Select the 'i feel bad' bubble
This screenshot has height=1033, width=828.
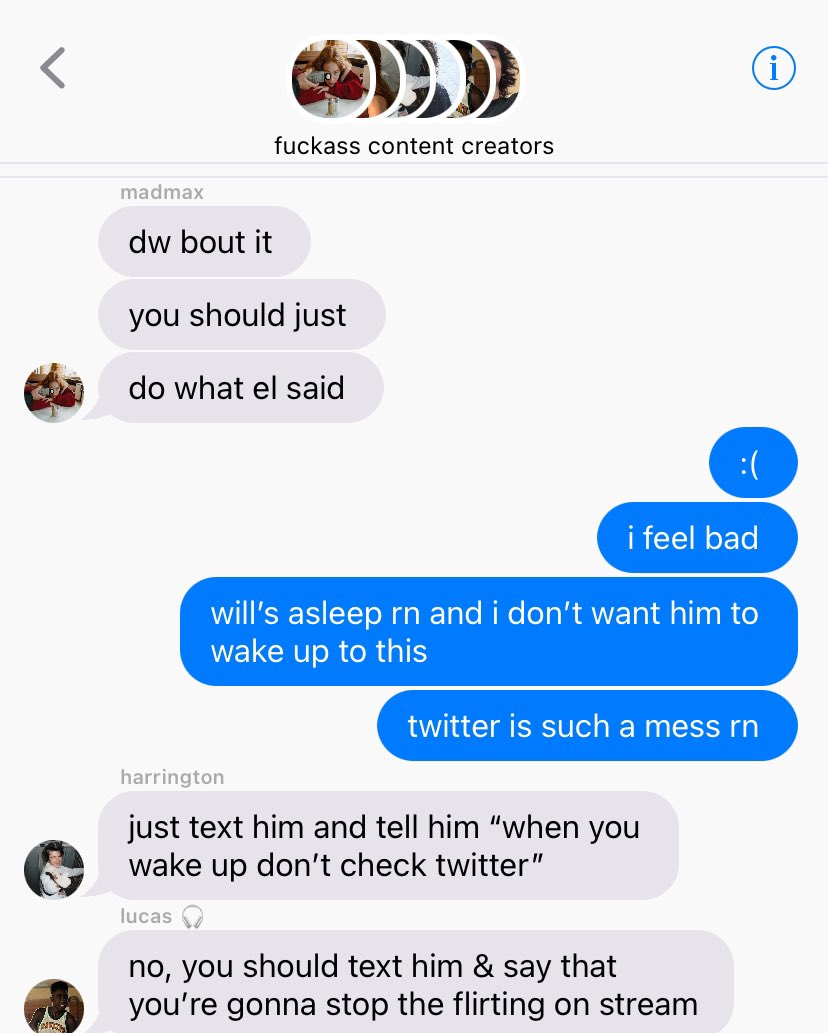pyautogui.click(x=697, y=538)
